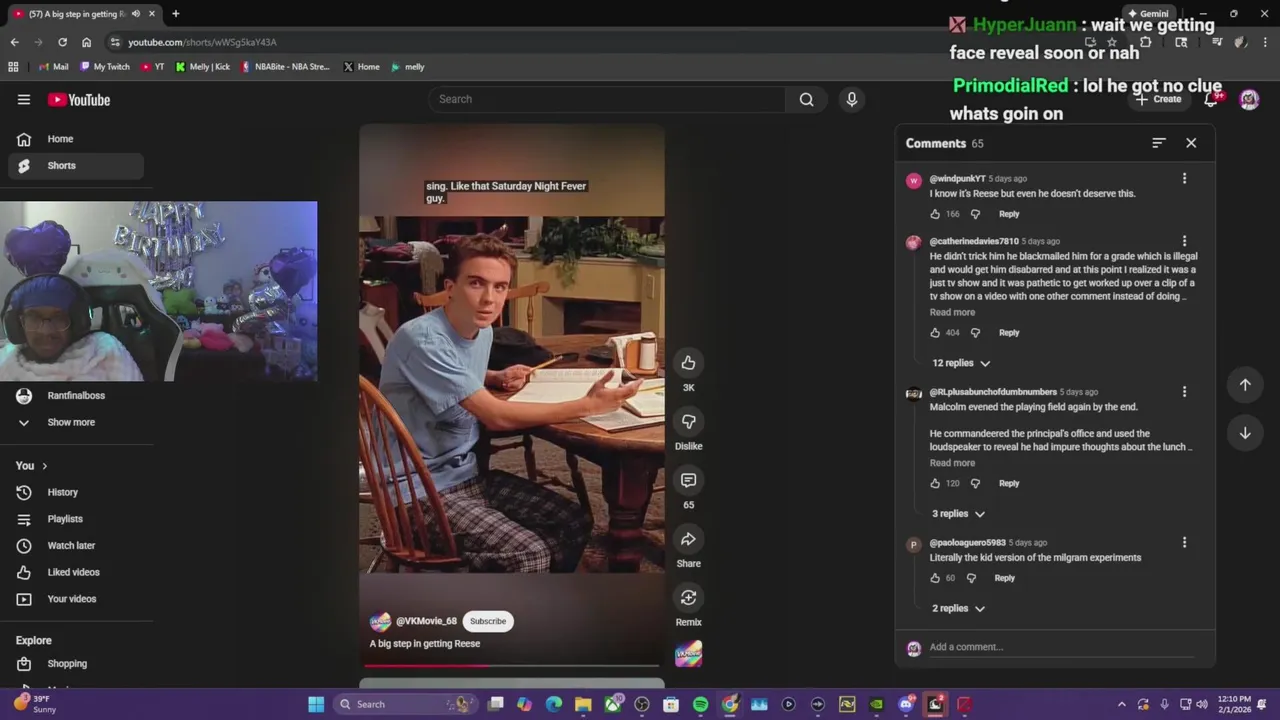
Task: Open options menu for catherinedavies7810's comment
Action: click(x=1184, y=241)
